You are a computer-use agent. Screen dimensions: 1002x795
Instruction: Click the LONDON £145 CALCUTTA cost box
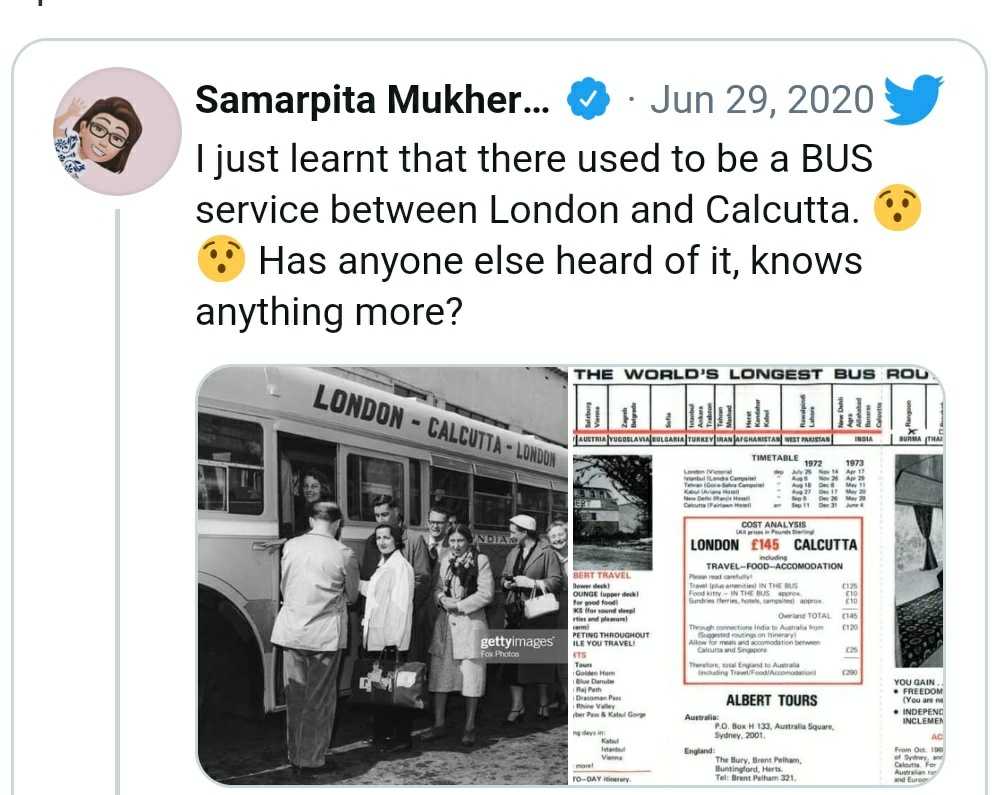coord(773,601)
